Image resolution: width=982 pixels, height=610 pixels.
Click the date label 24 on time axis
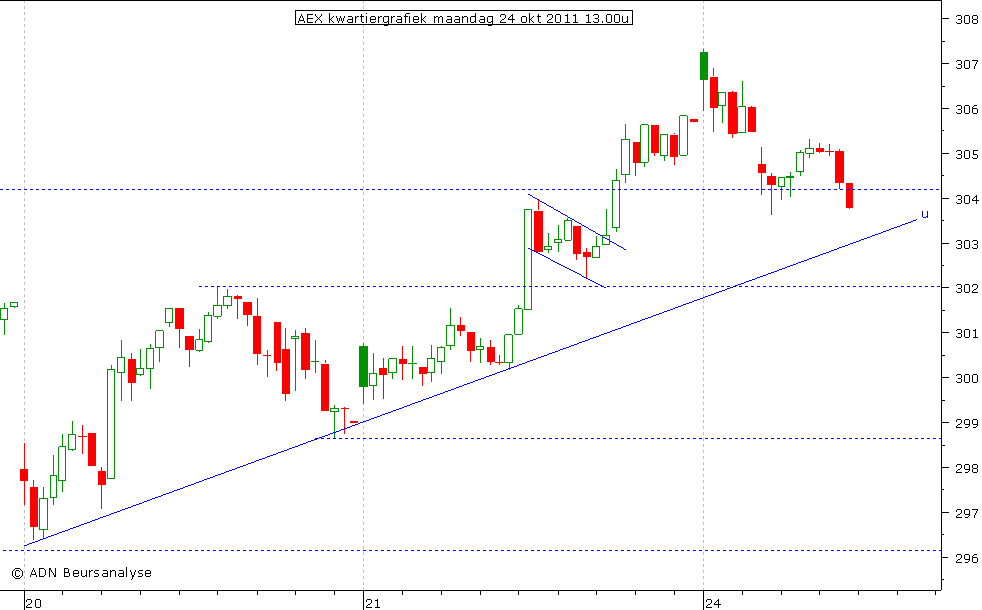[x=713, y=603]
